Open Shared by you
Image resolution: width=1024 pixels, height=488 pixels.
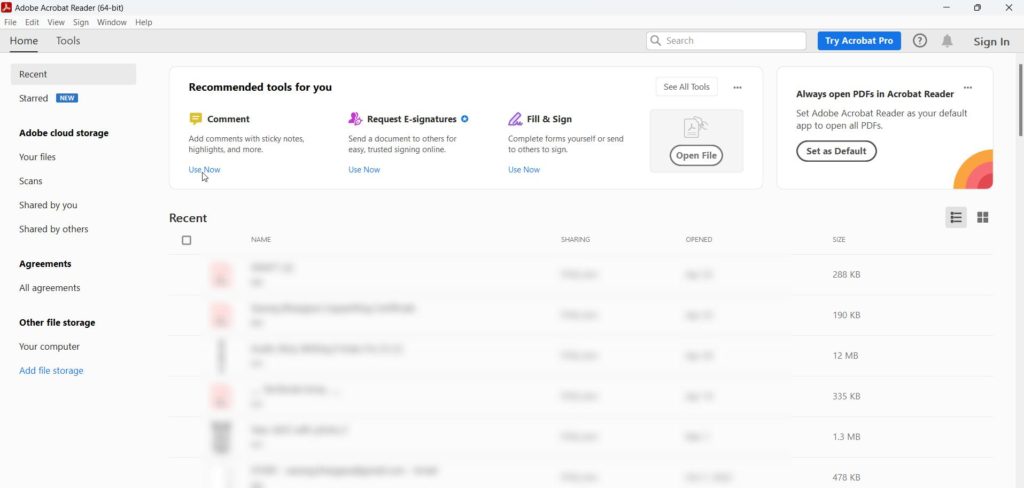click(x=48, y=205)
